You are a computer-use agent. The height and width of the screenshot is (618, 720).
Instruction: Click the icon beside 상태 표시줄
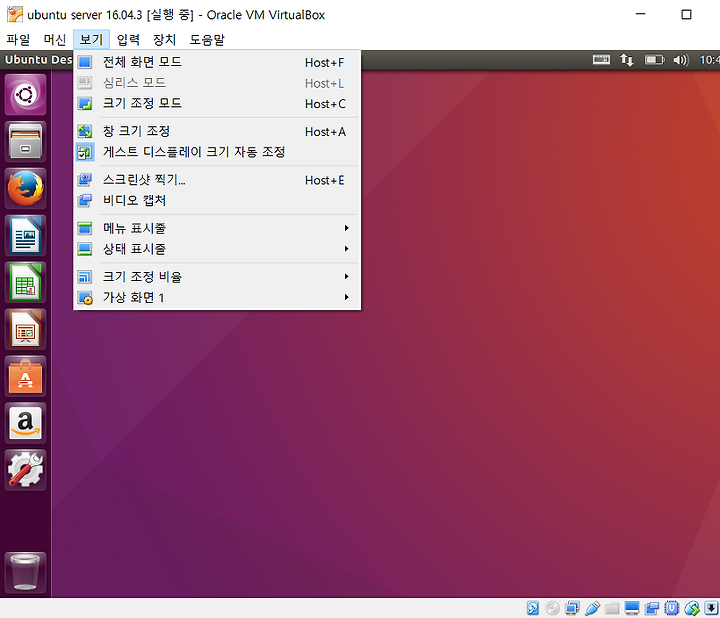85,249
